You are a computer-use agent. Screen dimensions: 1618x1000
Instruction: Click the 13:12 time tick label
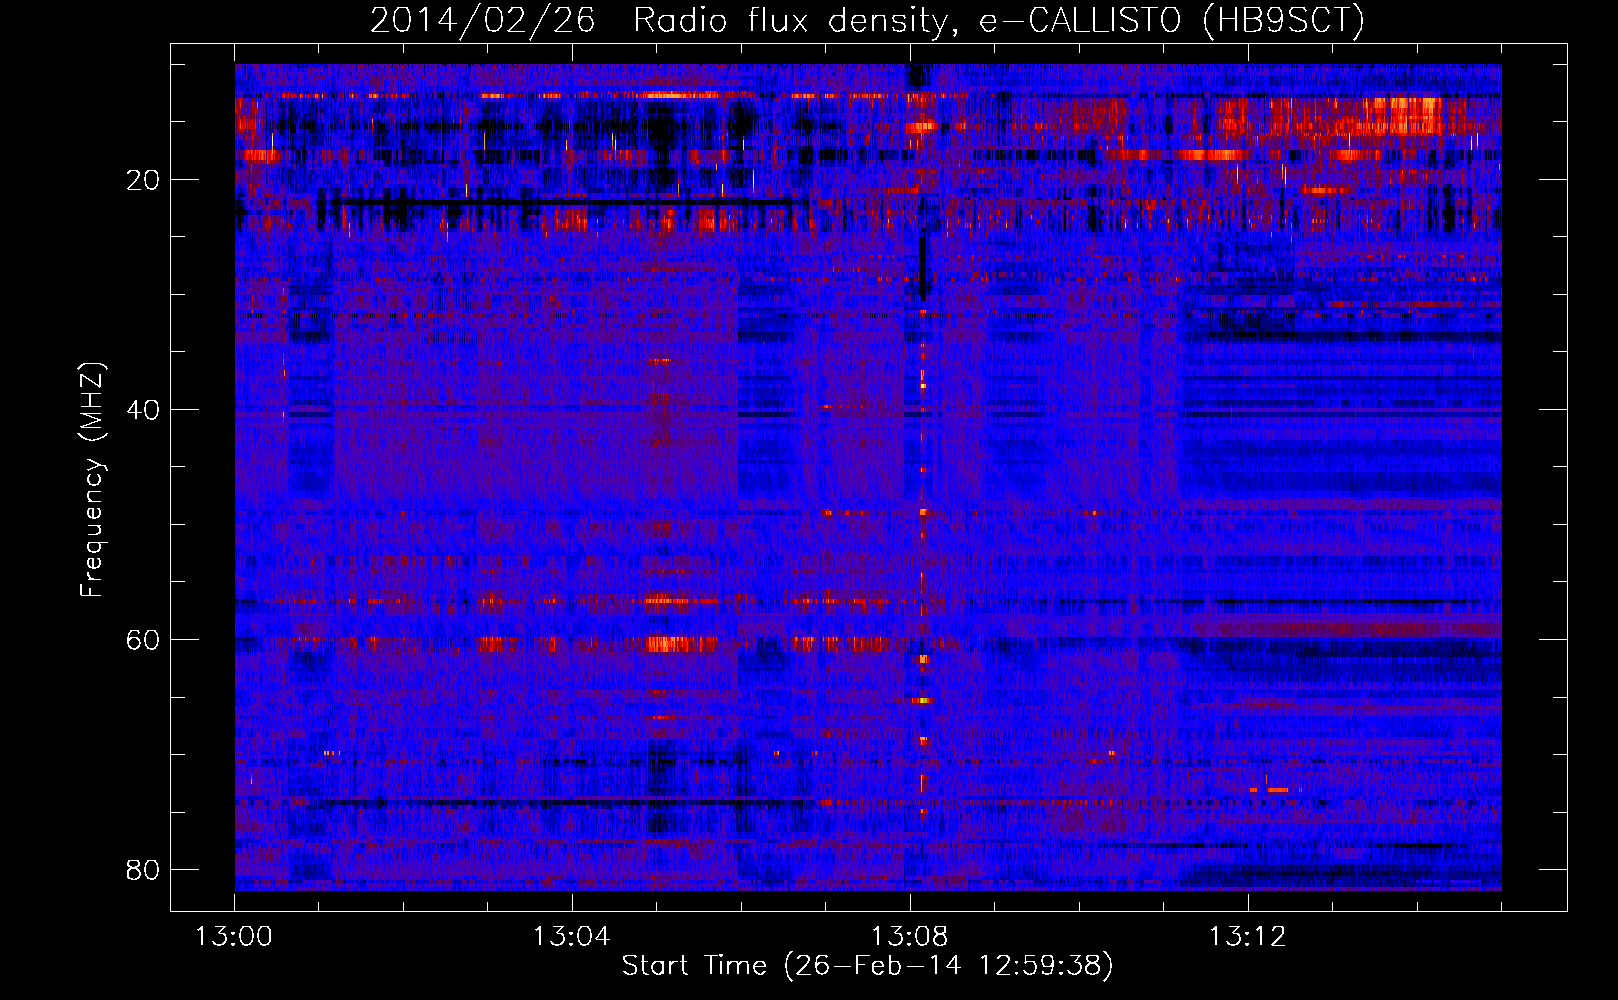click(1247, 937)
